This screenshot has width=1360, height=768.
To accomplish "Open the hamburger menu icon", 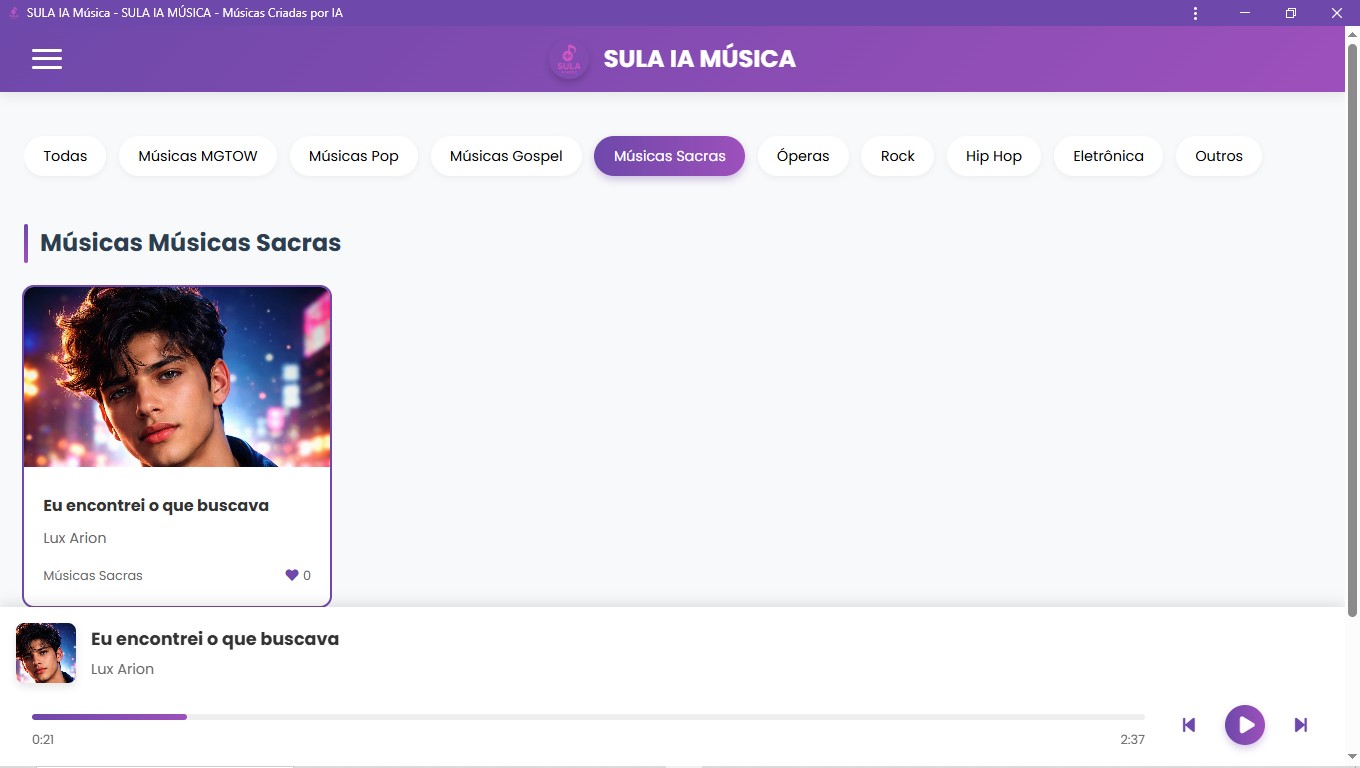I will click(x=47, y=59).
